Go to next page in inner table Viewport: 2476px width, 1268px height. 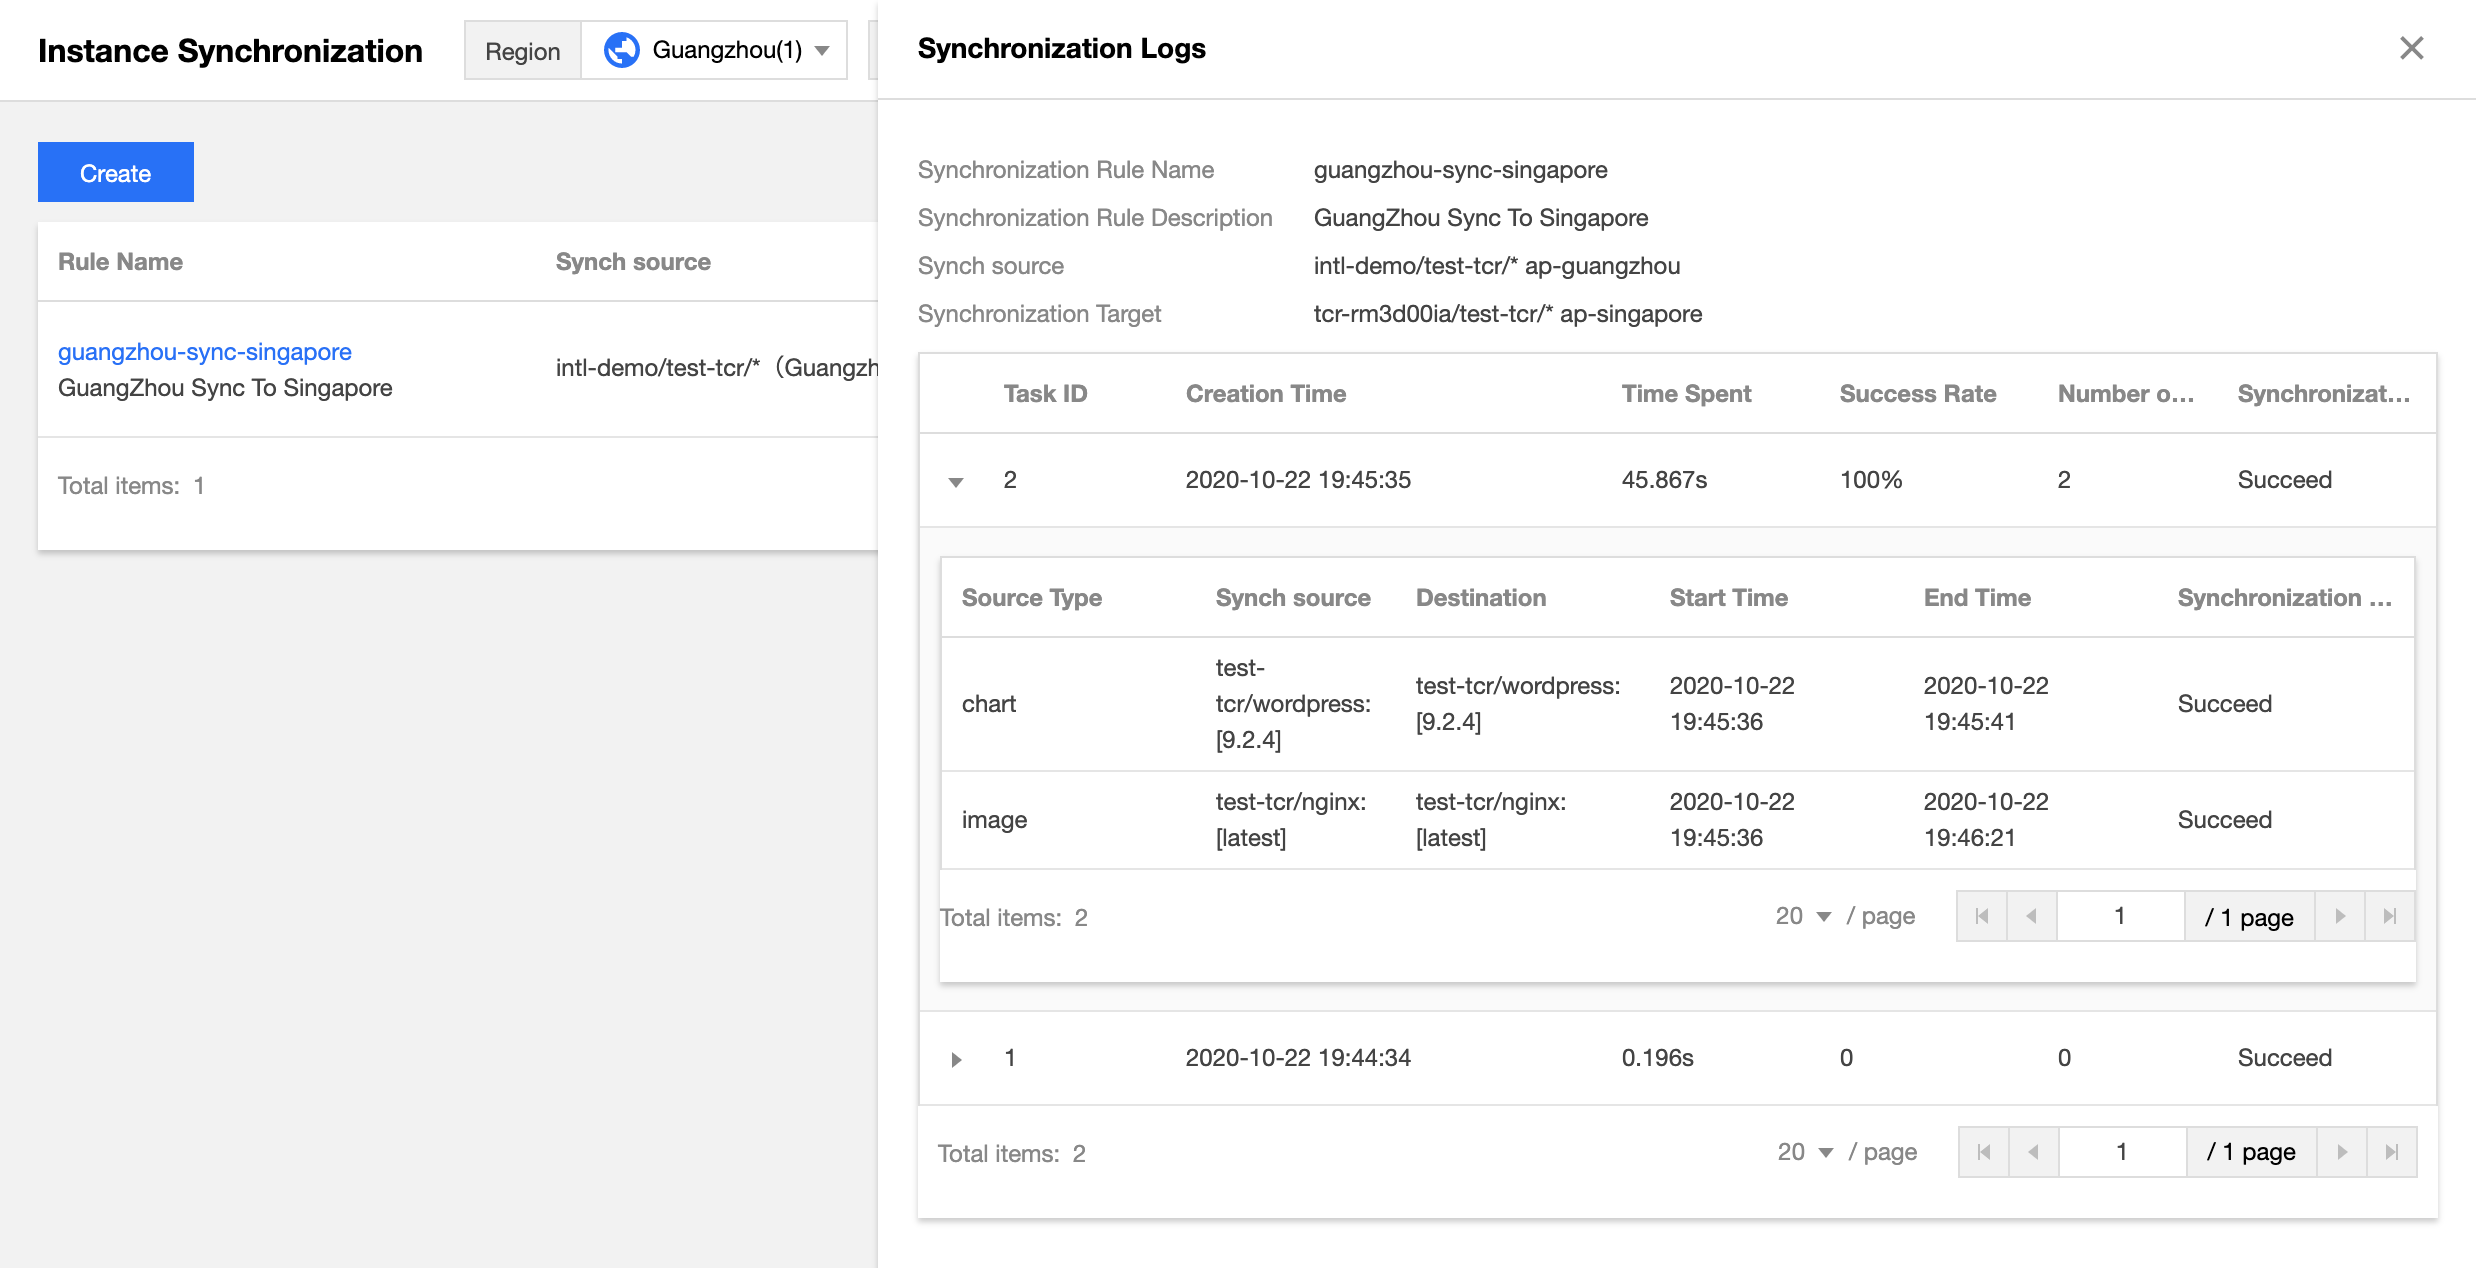[2340, 916]
